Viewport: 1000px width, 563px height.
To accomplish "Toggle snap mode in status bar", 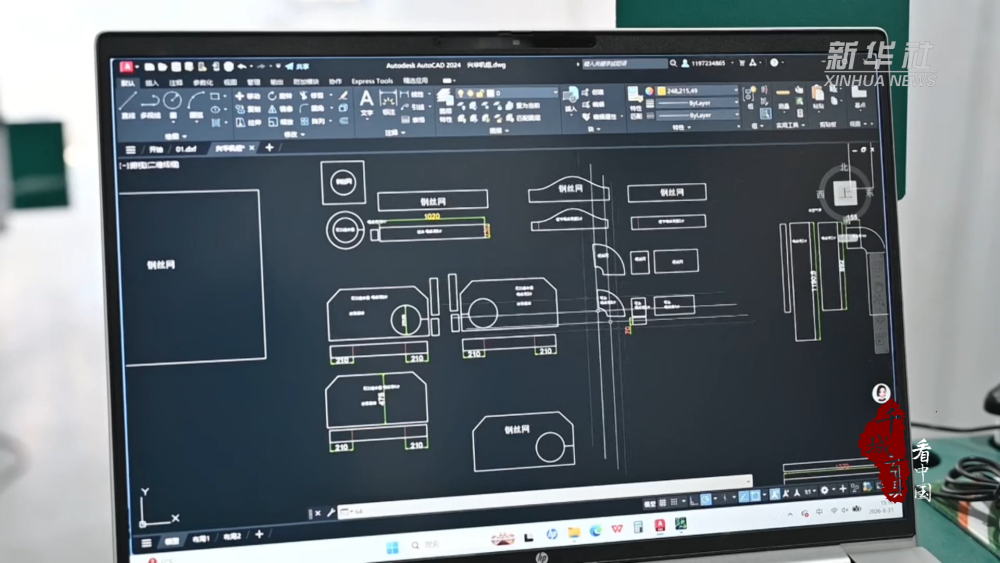I will tap(674, 502).
